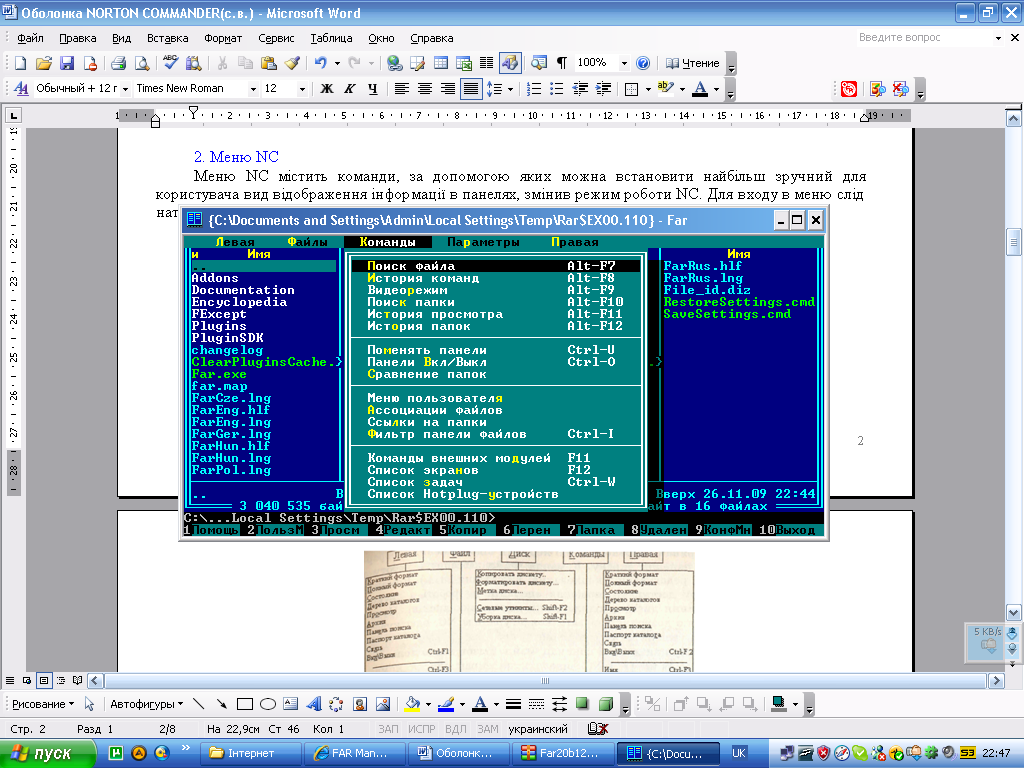Click the Word Help question mark icon

(x=643, y=63)
